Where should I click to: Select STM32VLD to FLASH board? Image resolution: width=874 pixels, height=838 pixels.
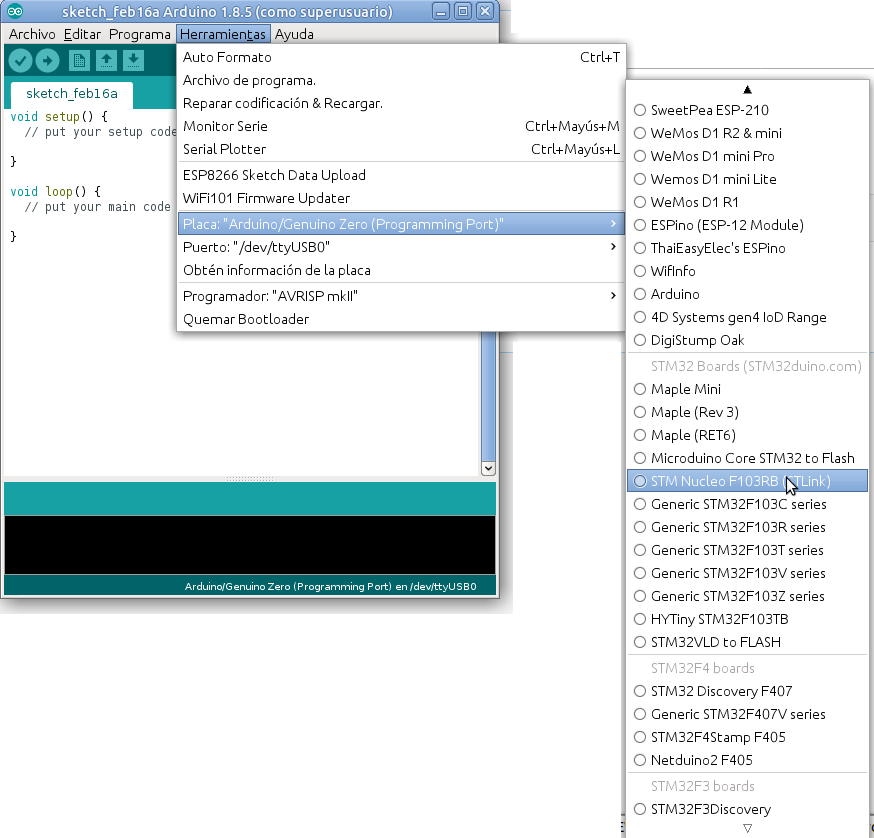747,642
